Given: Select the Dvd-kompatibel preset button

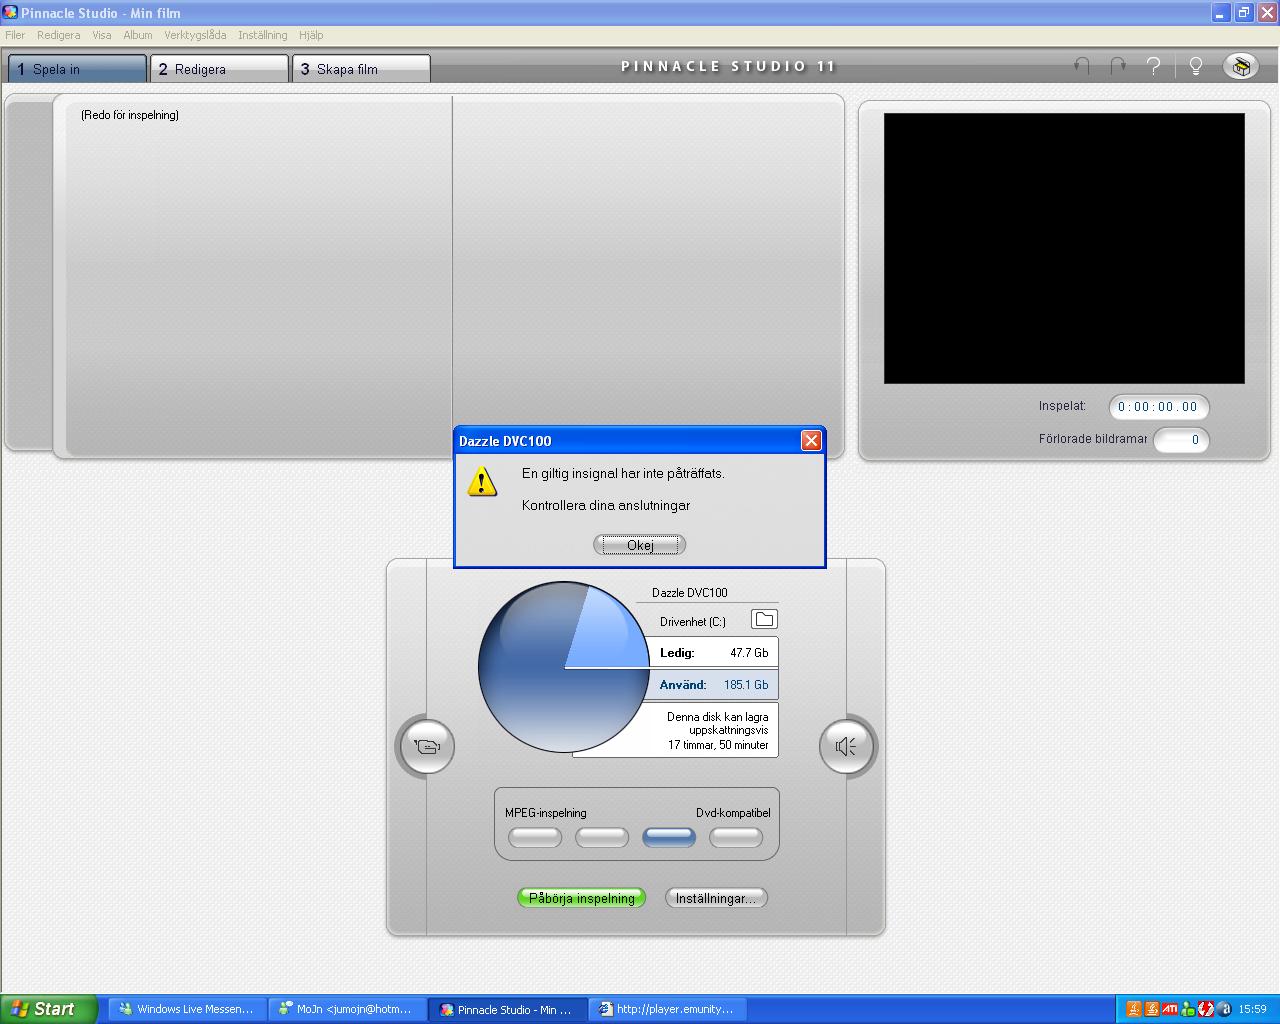Looking at the screenshot, I should (736, 838).
